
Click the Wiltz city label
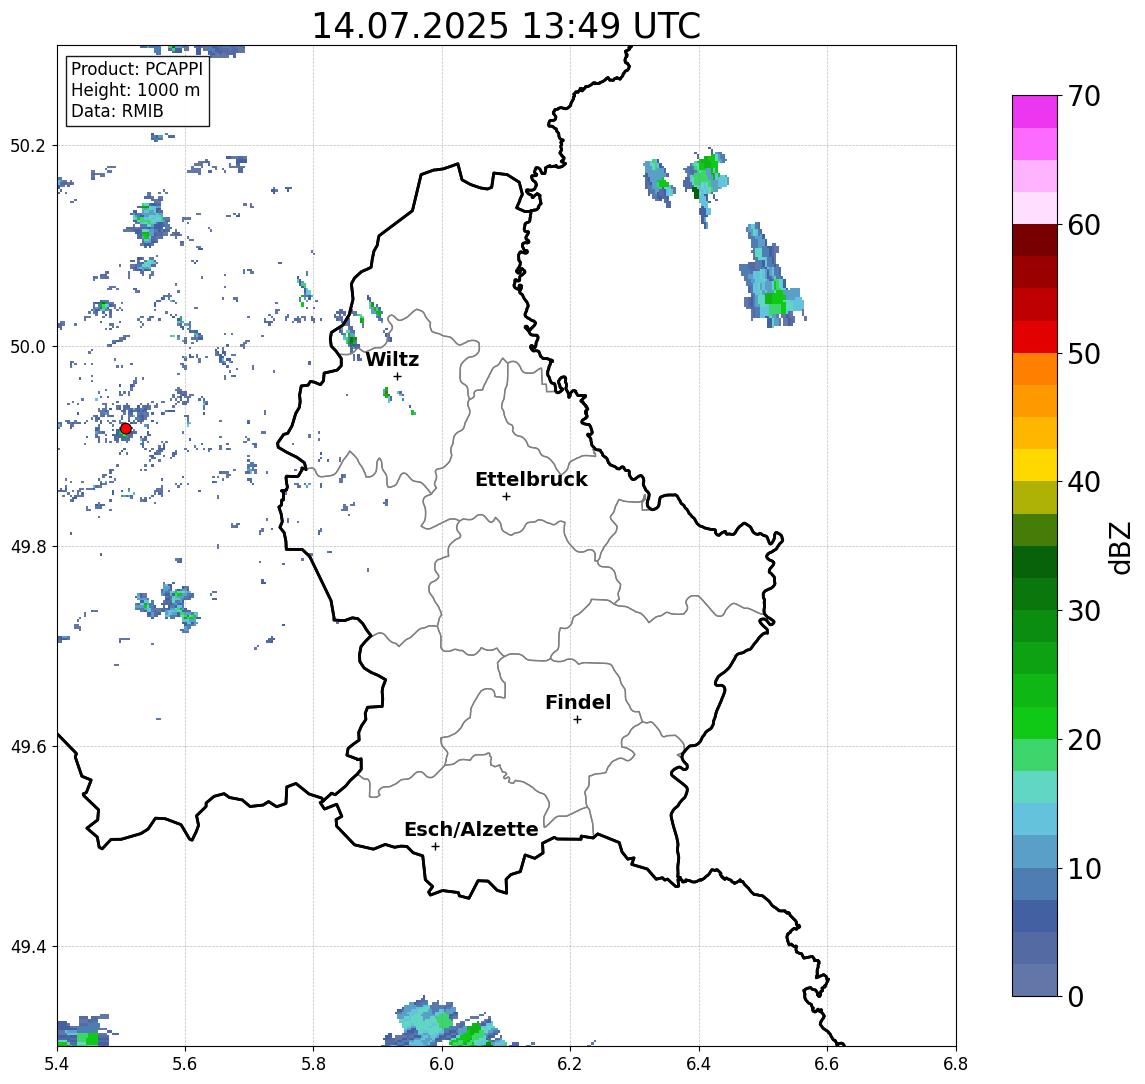pyautogui.click(x=392, y=359)
